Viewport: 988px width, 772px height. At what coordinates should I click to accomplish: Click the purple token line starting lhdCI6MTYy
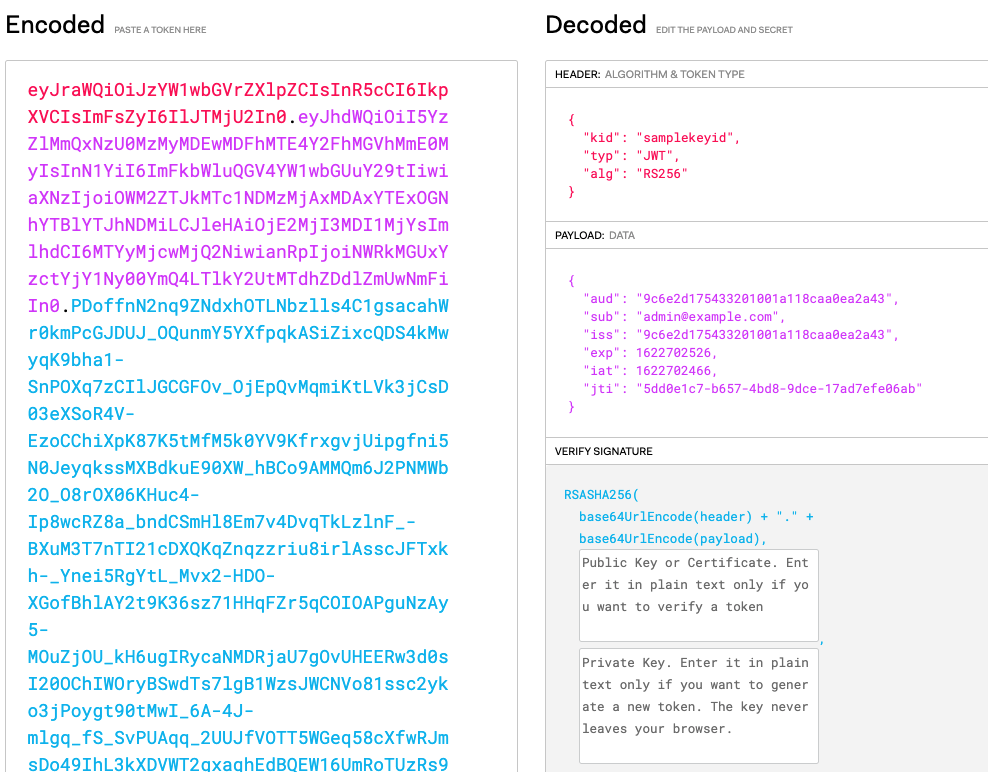pos(238,252)
